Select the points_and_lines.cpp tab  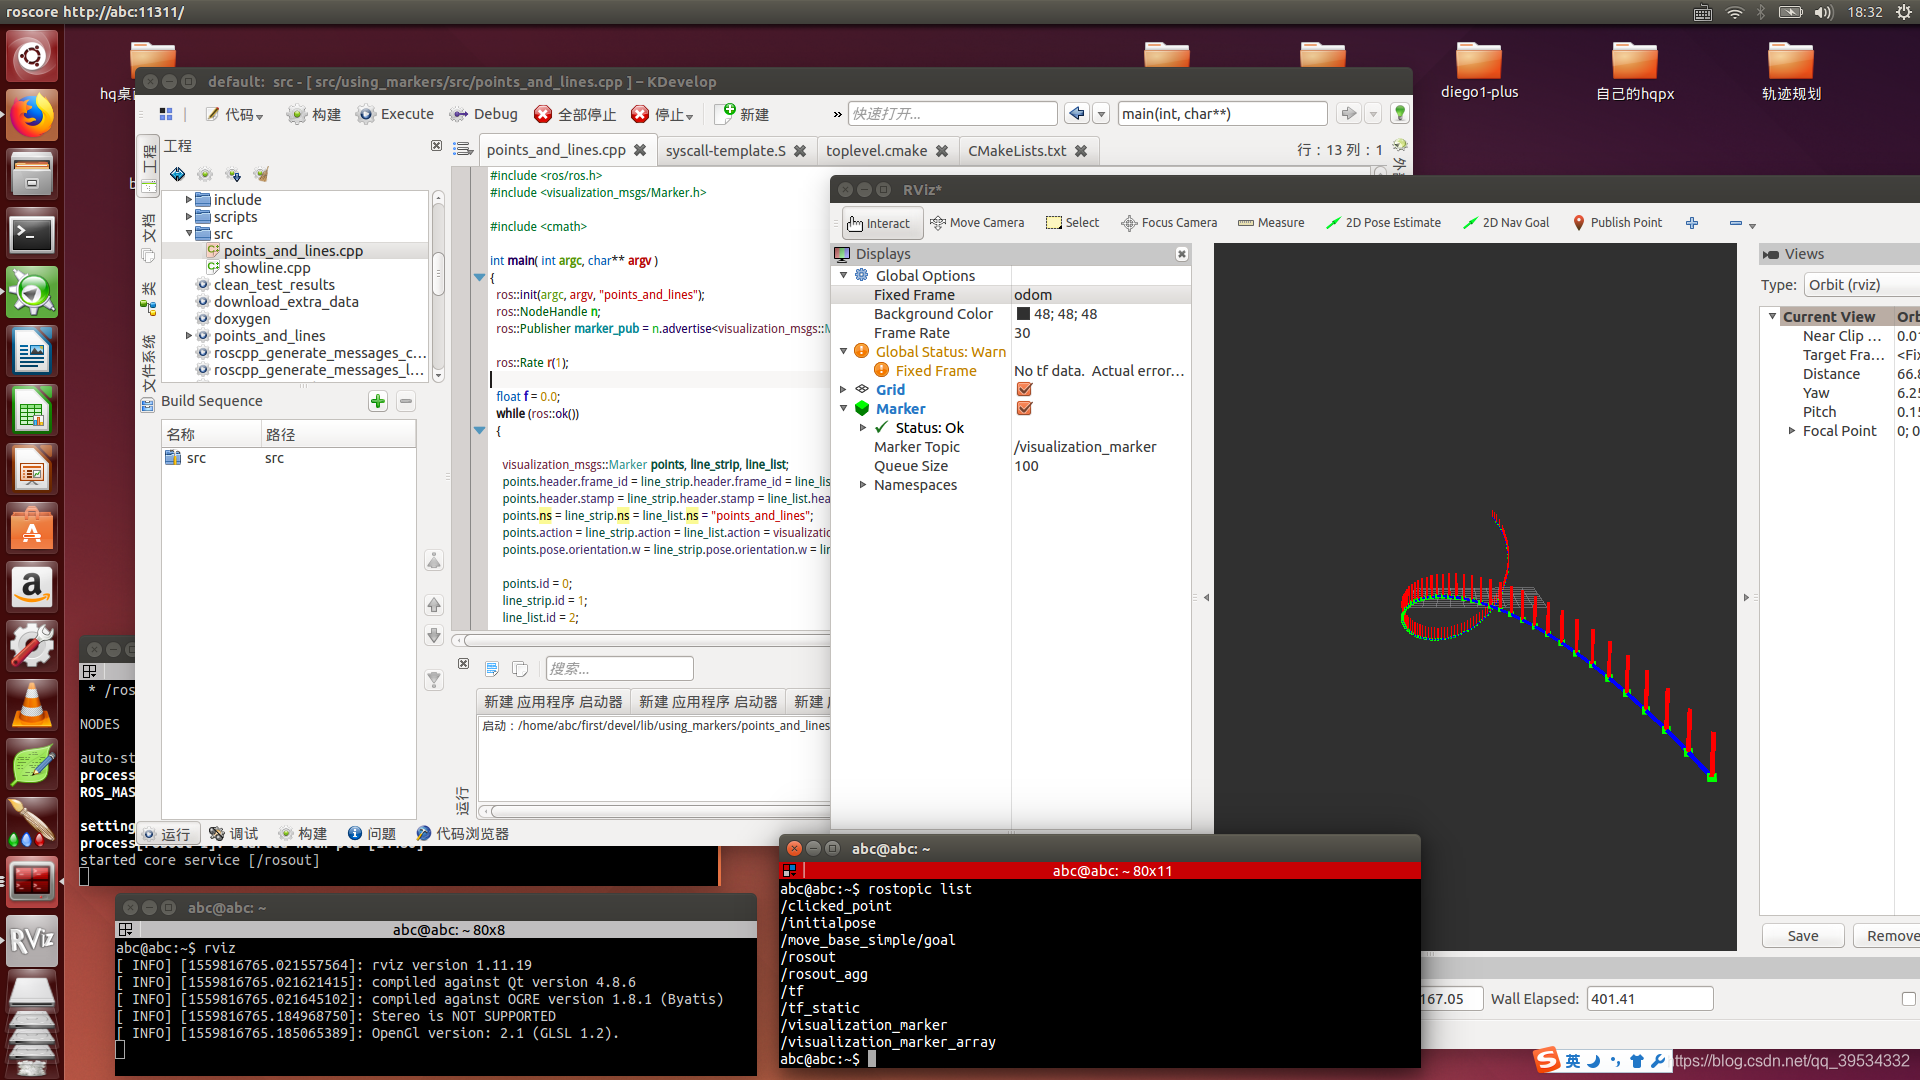pyautogui.click(x=555, y=149)
